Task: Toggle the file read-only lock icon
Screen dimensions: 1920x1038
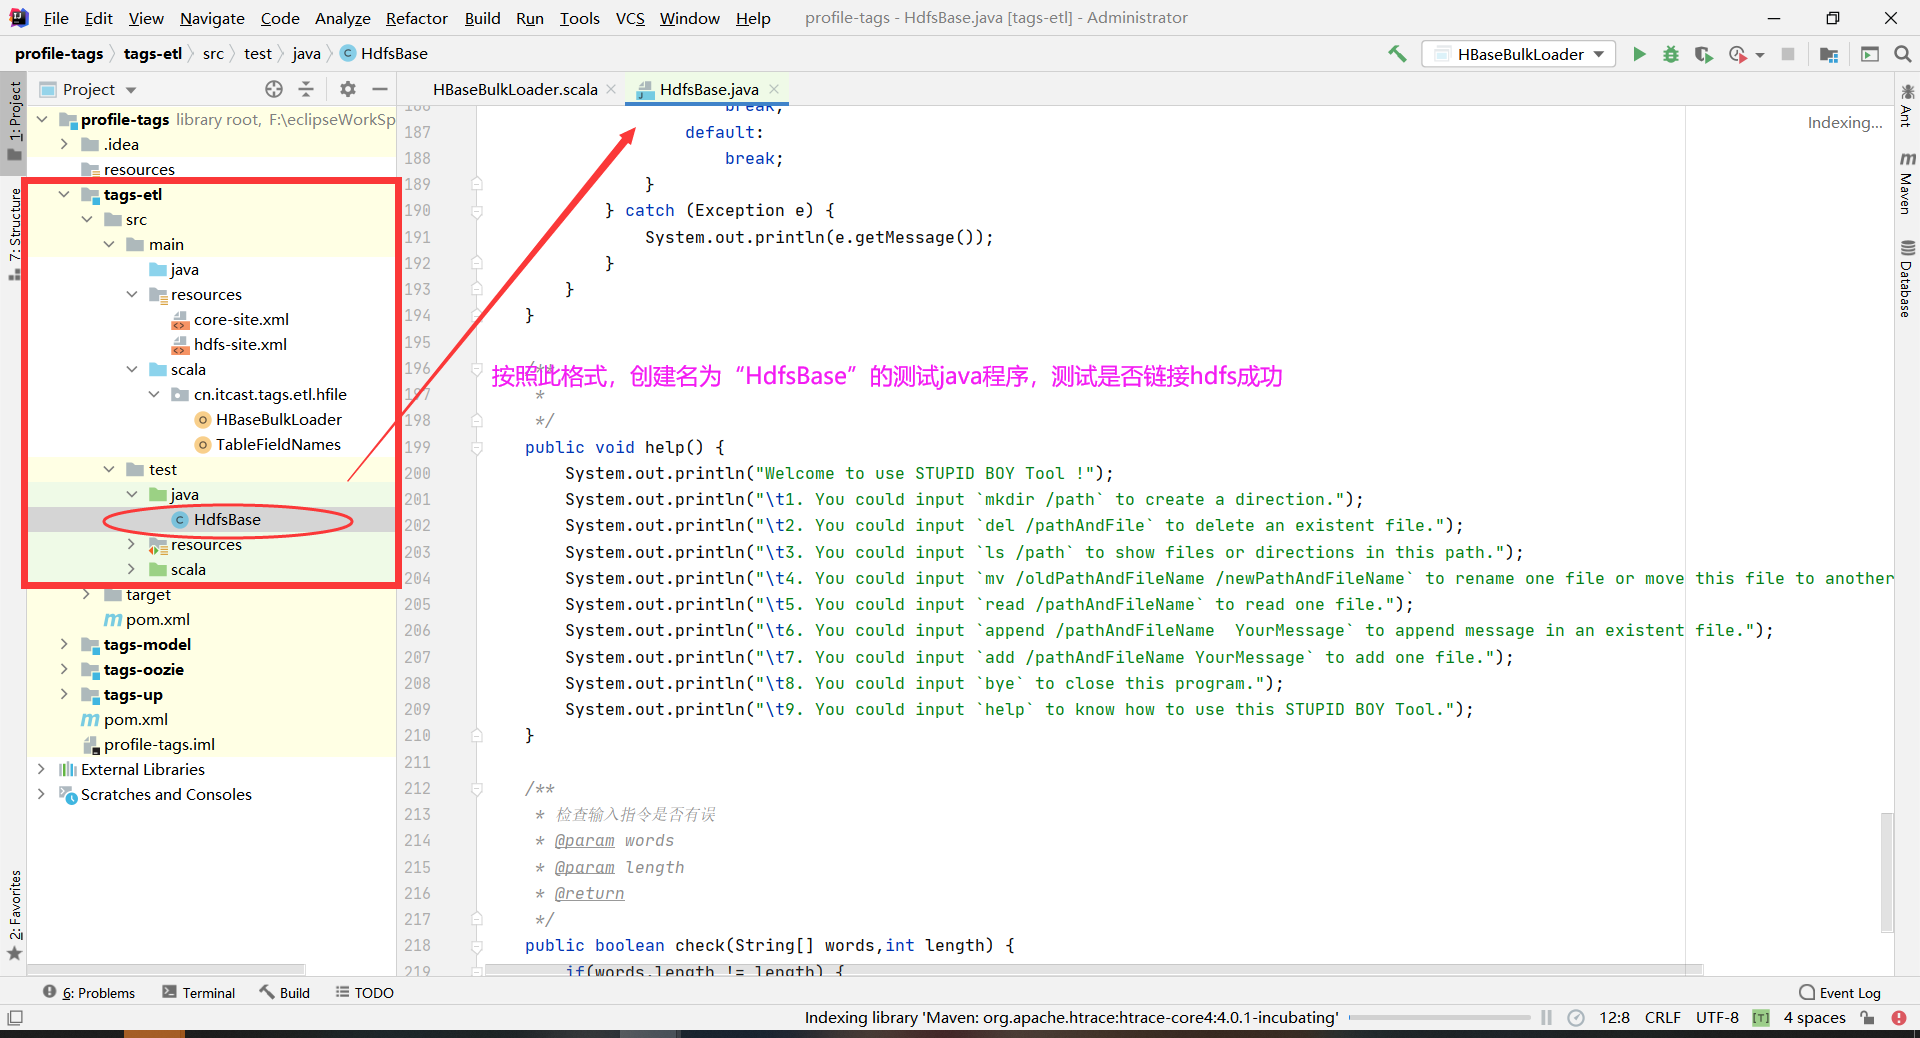Action: pyautogui.click(x=1867, y=1017)
